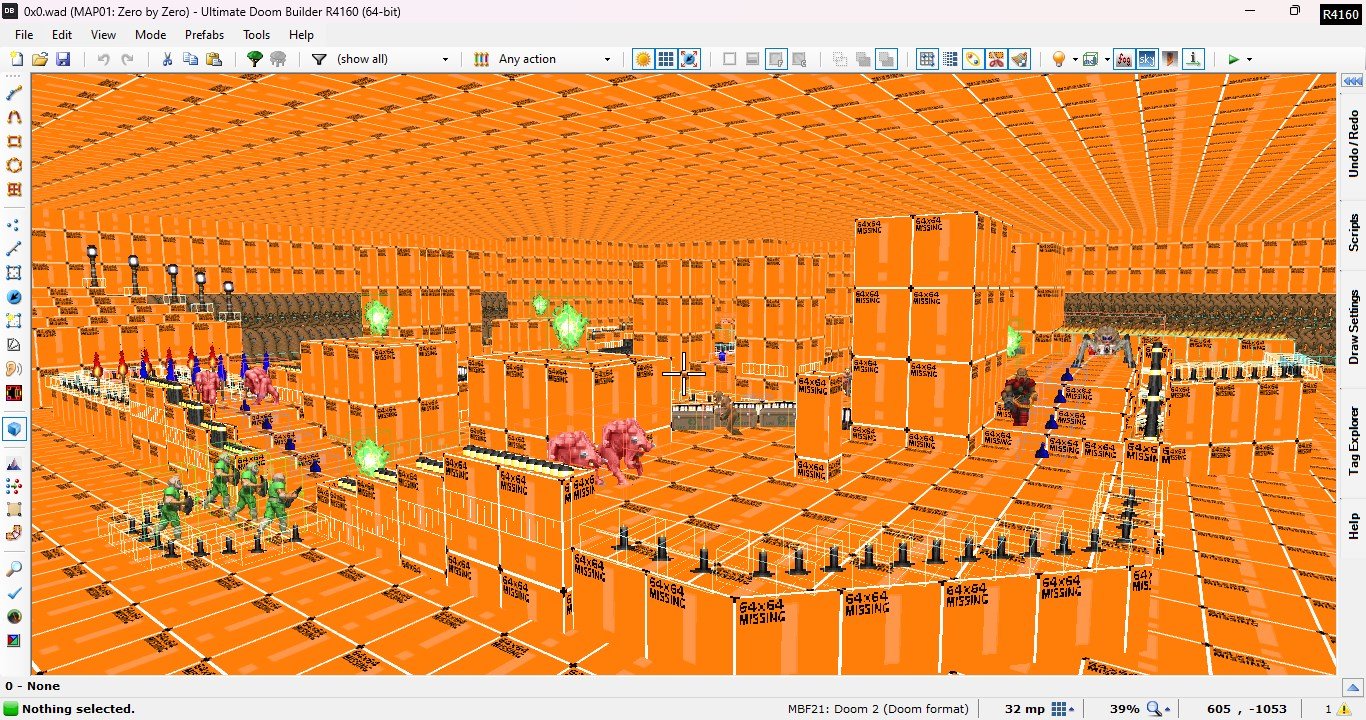1366x720 pixels.
Task: Toggle auto clear sidedef textures brush
Action: [1020, 59]
